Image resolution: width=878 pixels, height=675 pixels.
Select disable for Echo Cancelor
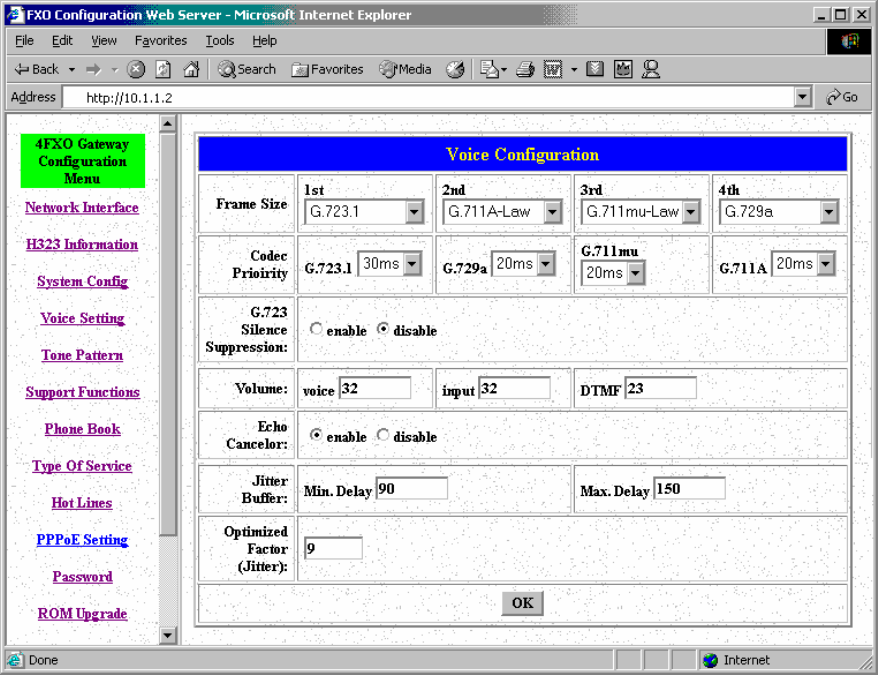tap(383, 436)
